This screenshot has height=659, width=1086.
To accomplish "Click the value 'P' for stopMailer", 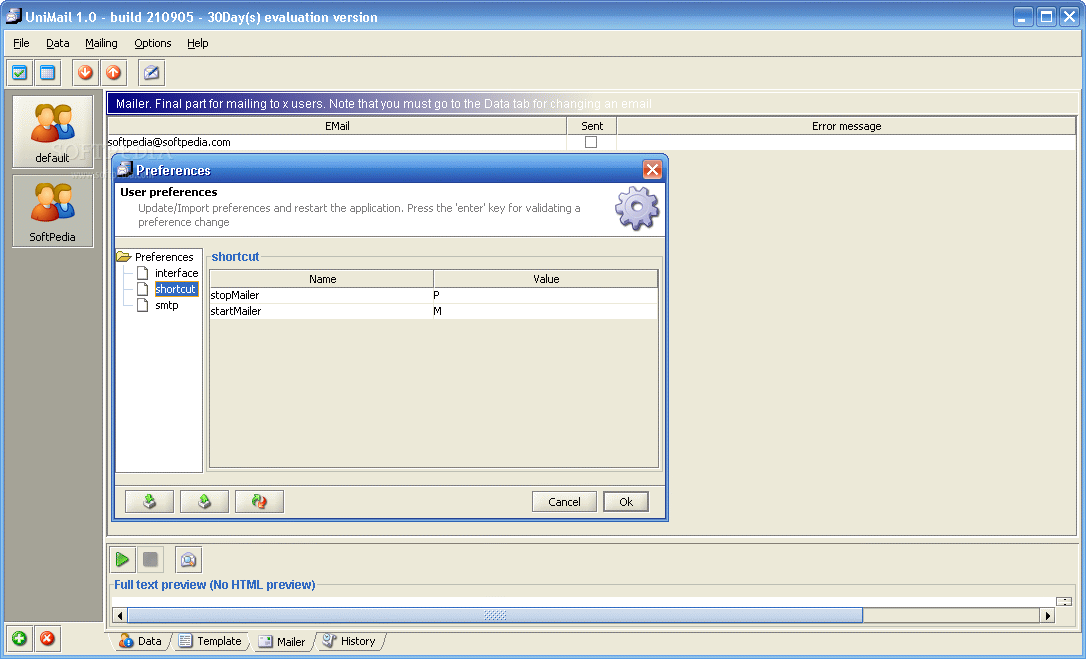I will point(545,295).
